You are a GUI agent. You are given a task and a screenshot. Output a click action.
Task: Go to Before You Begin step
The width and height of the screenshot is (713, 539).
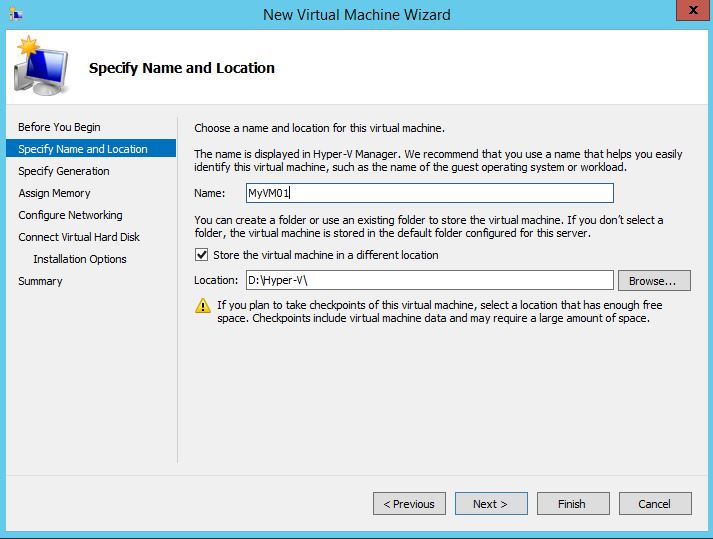[59, 127]
